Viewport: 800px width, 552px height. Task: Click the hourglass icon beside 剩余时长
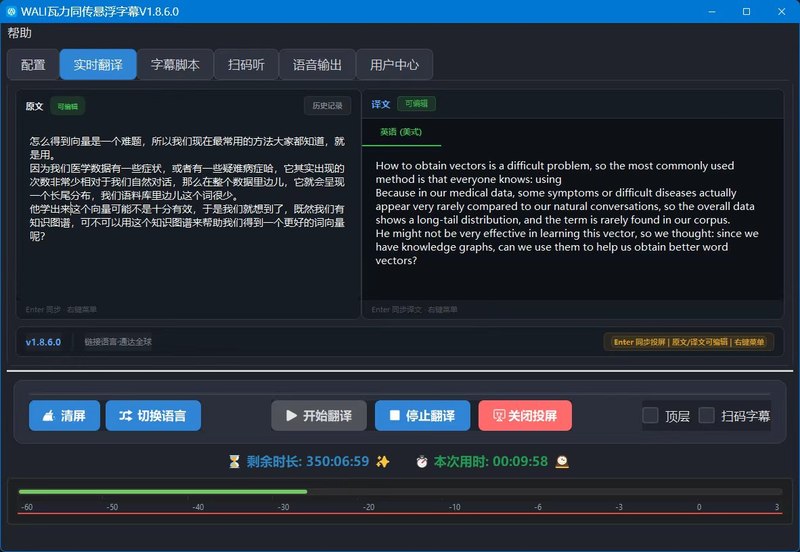tap(234, 462)
